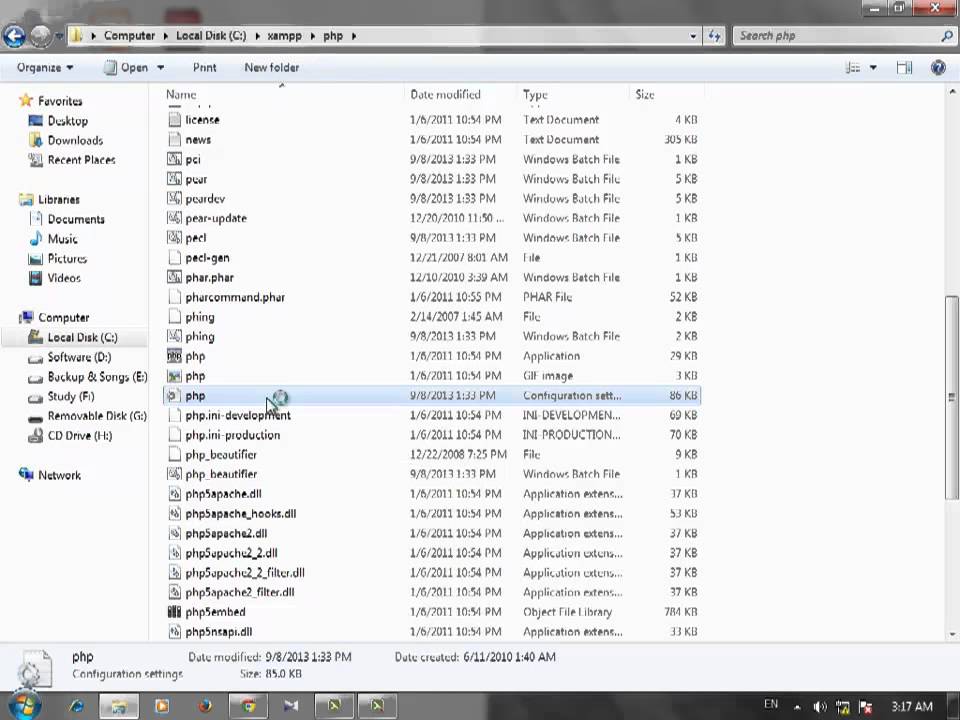Open Help with the question mark icon
960x720 pixels.
tap(938, 67)
